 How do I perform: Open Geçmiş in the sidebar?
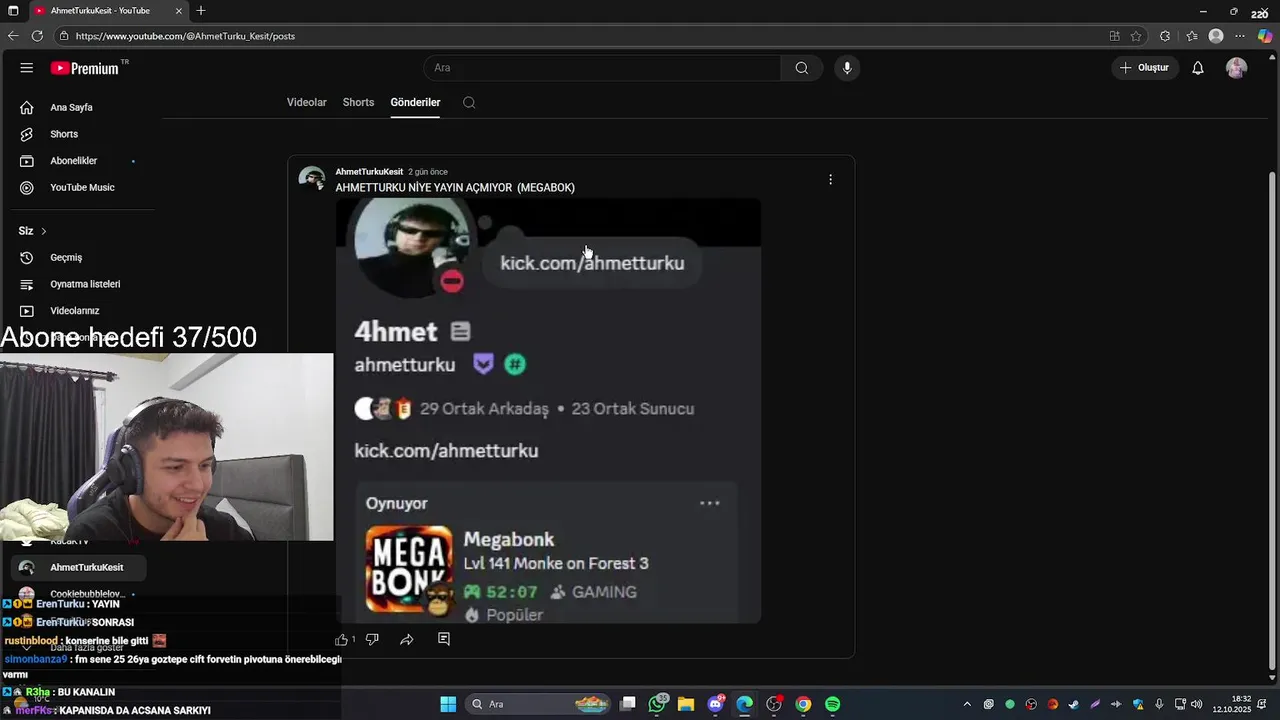(80, 258)
